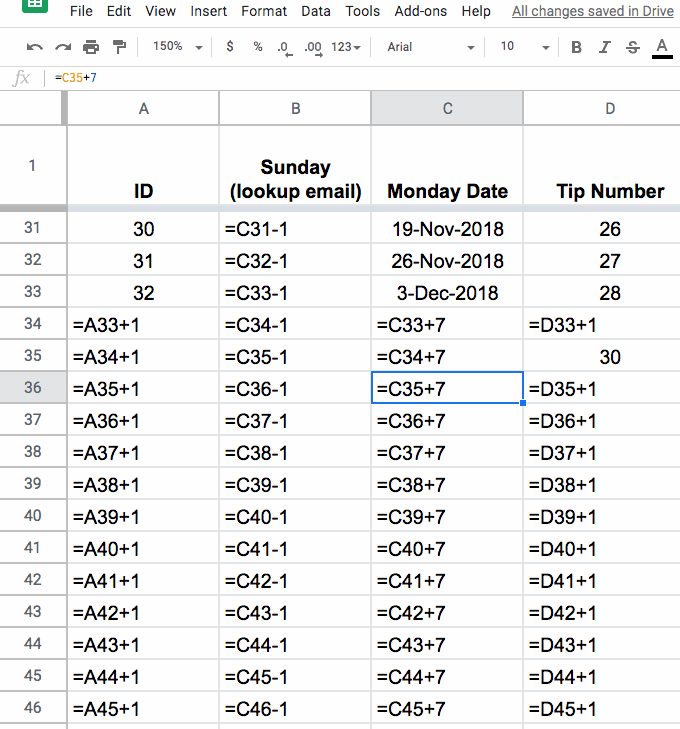Toggle strikethrough formatting
Screen dimensions: 680x729
(633, 47)
